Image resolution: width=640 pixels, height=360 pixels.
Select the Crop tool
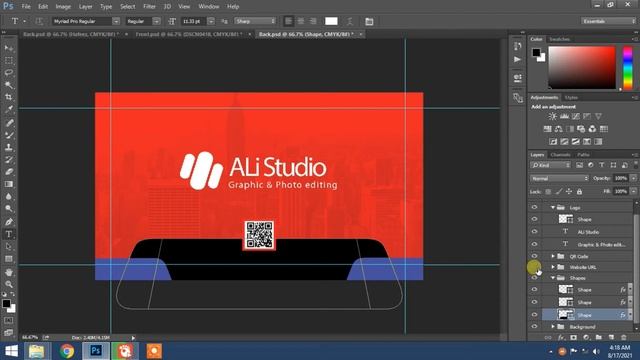pos(9,97)
